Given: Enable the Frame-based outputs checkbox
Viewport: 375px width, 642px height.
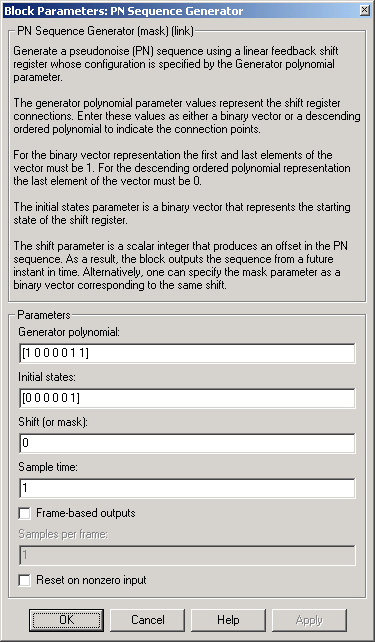Looking at the screenshot, I should click(25, 513).
